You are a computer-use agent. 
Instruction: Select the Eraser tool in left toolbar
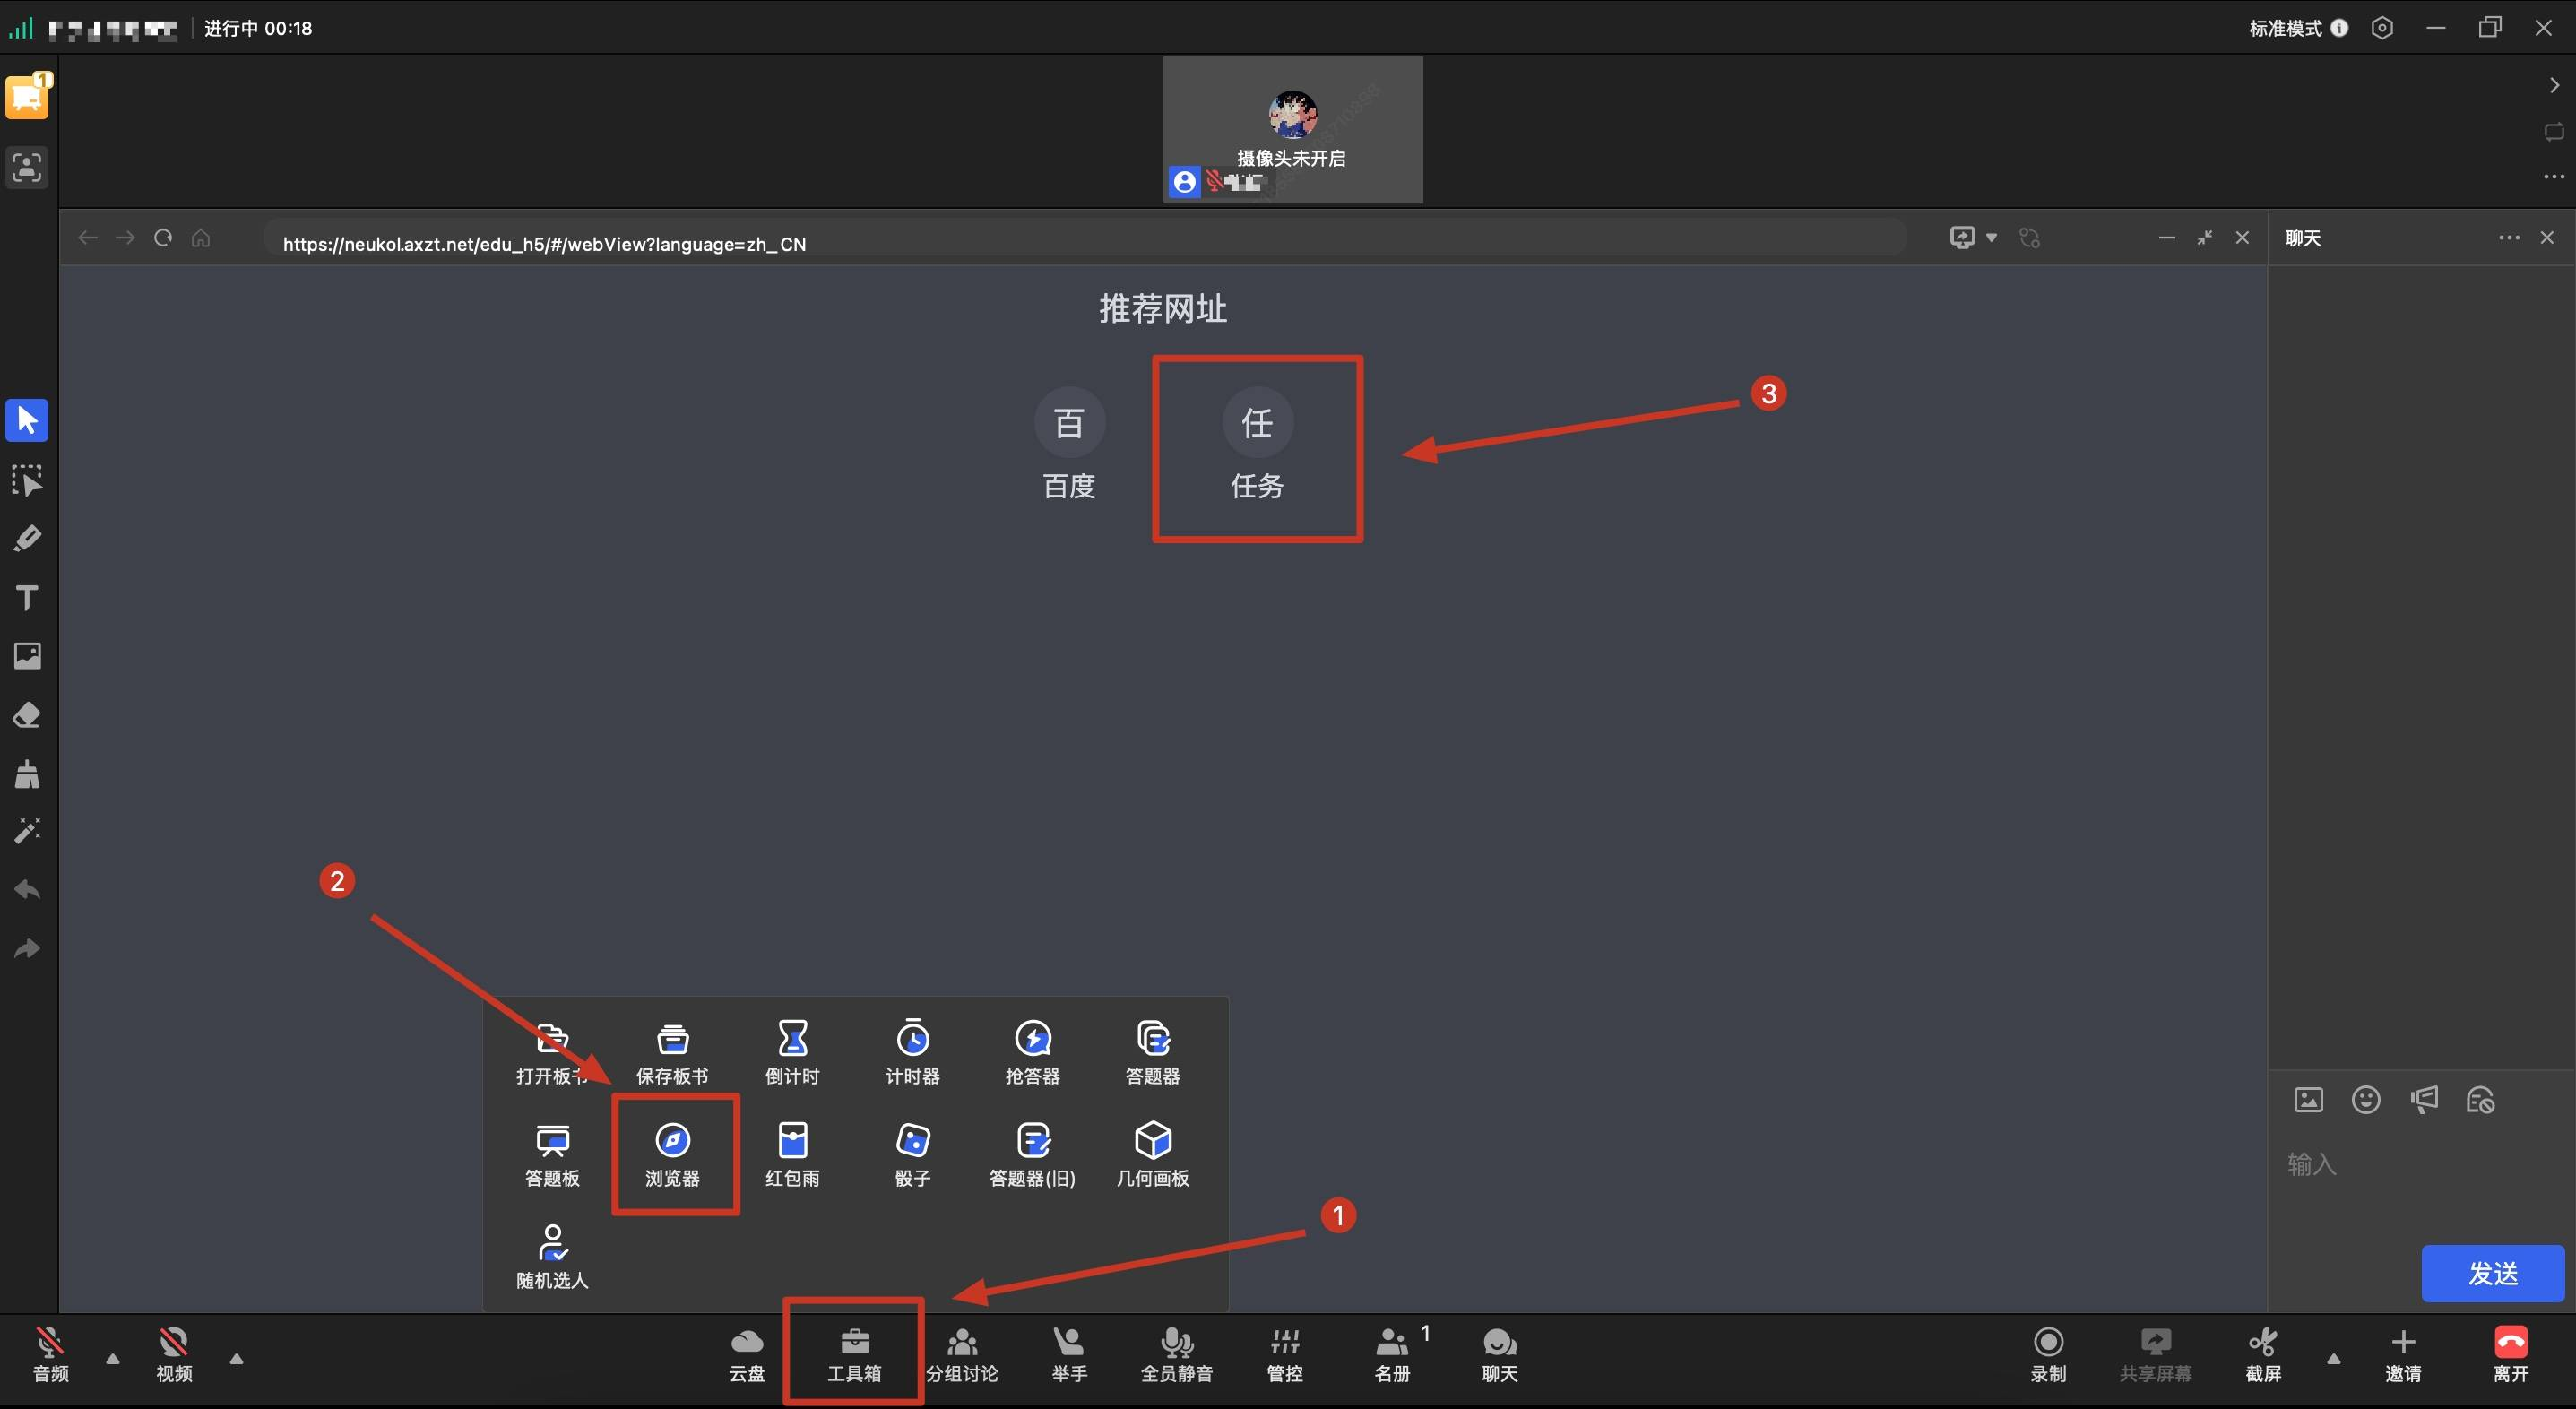tap(27, 715)
